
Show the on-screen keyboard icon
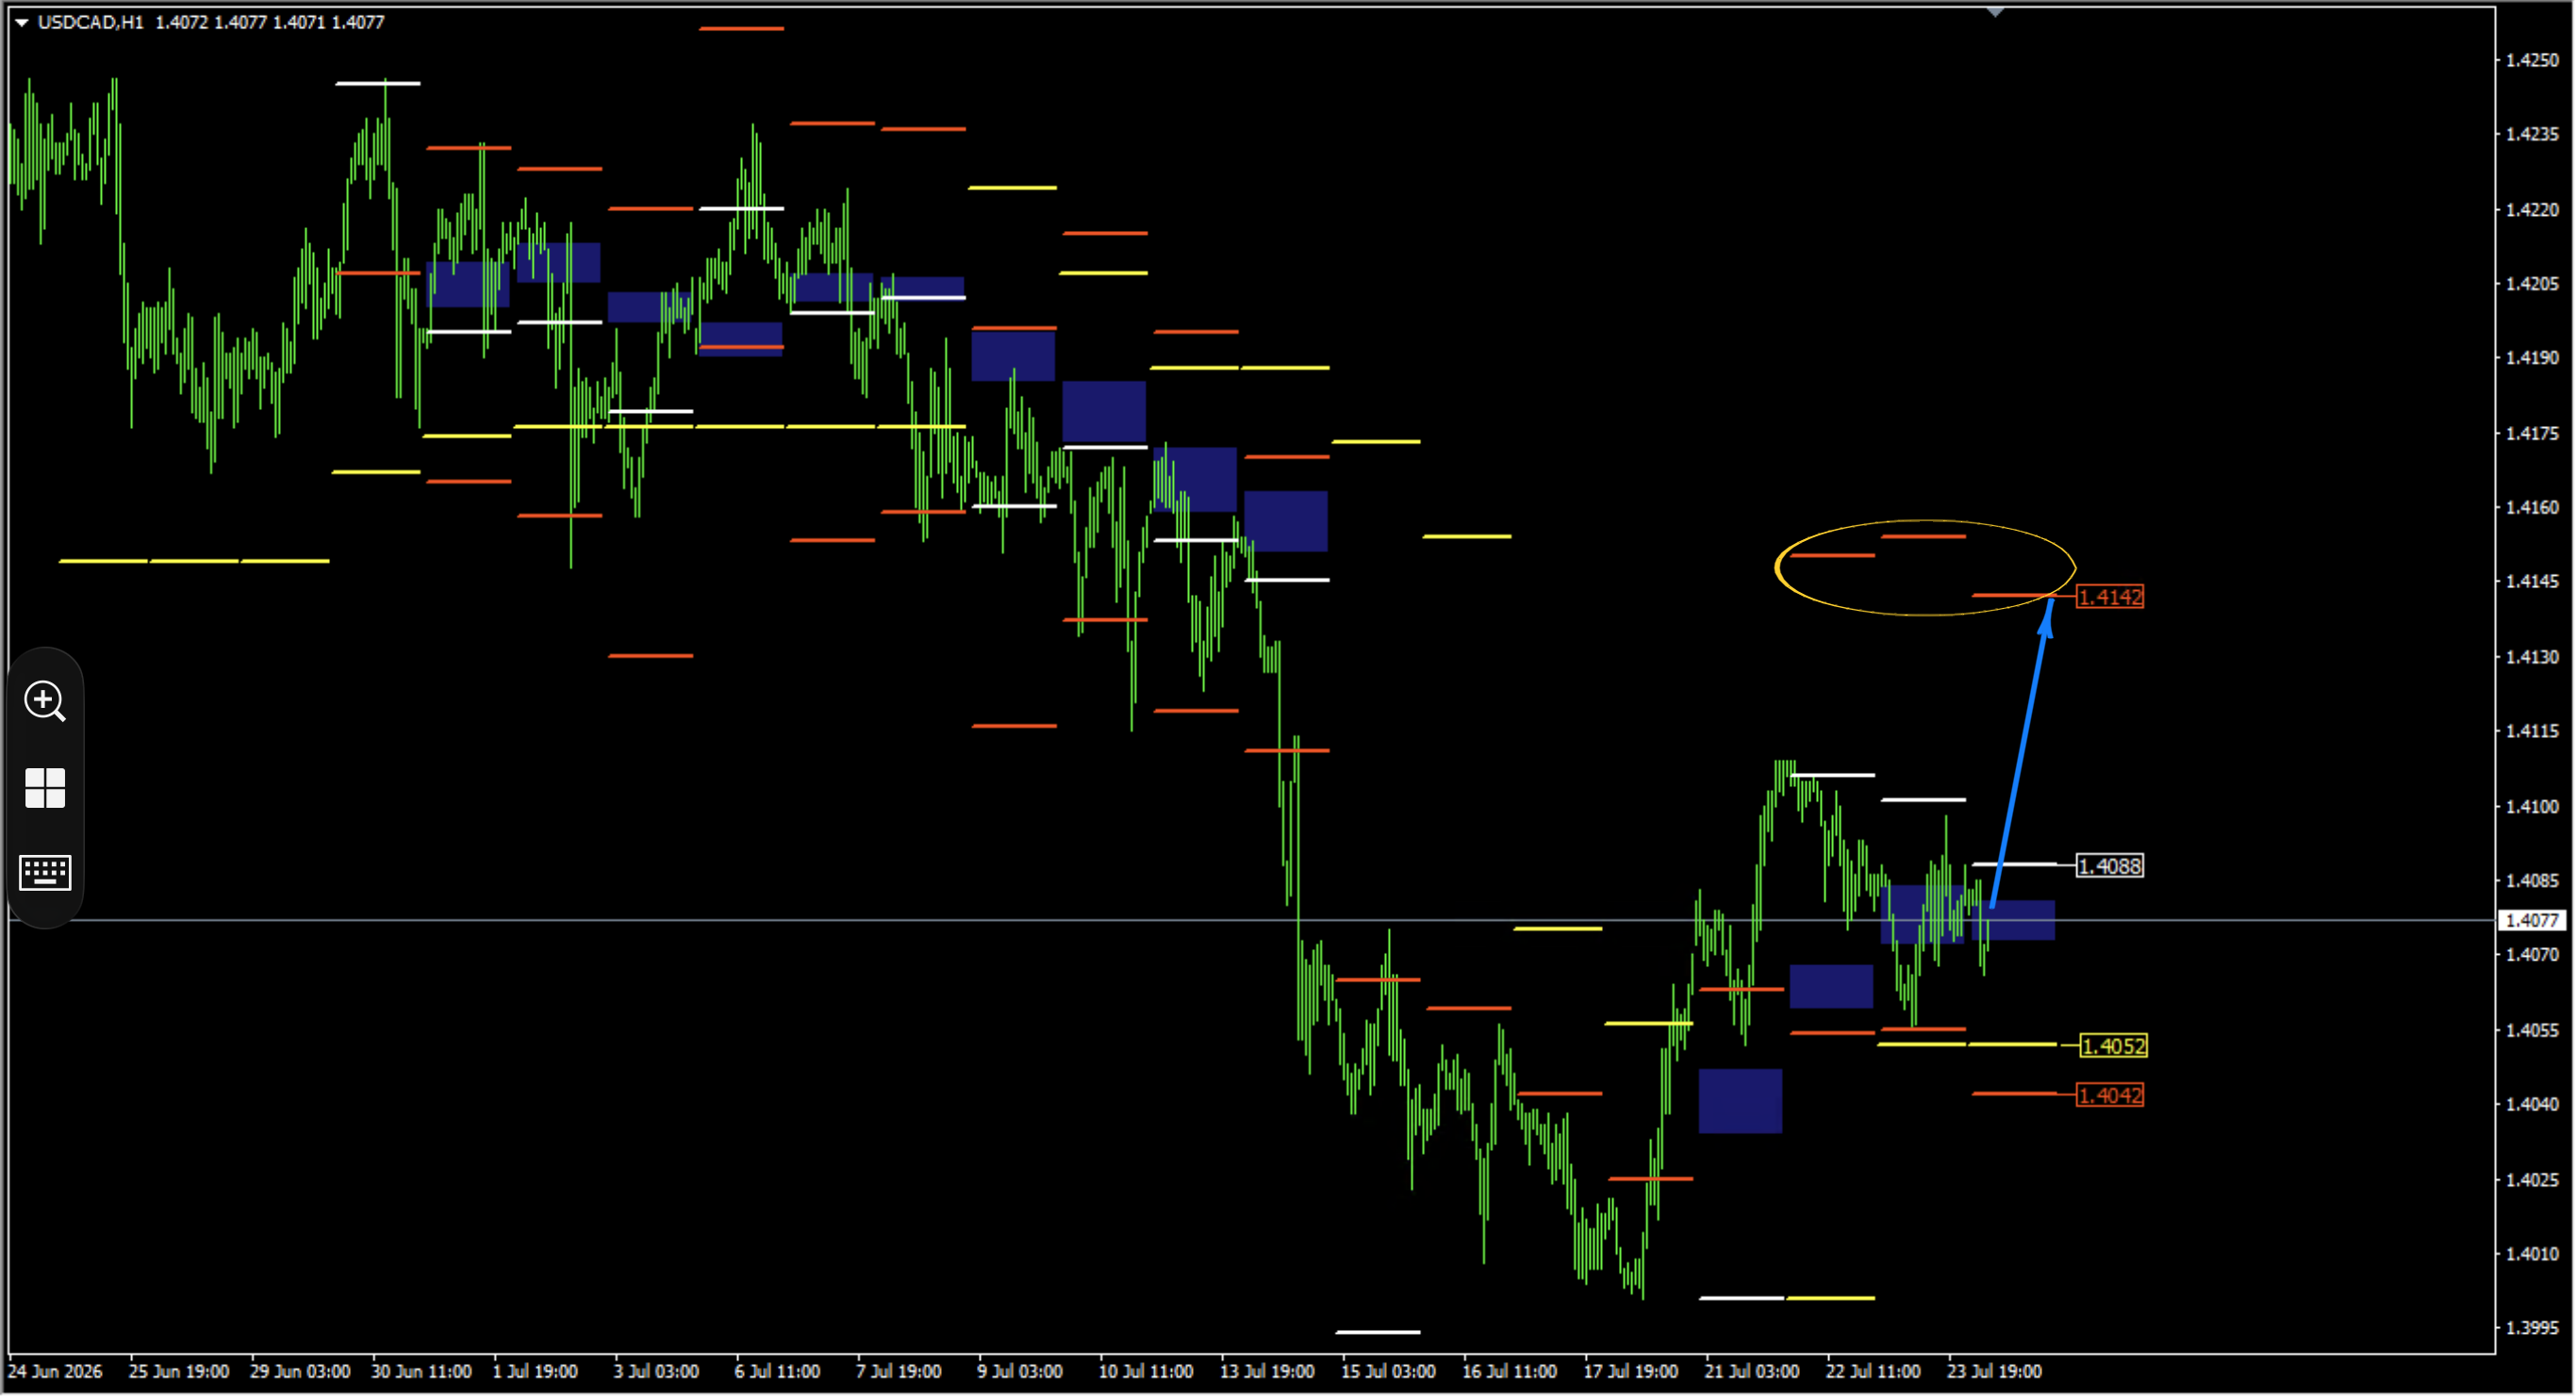click(x=45, y=872)
